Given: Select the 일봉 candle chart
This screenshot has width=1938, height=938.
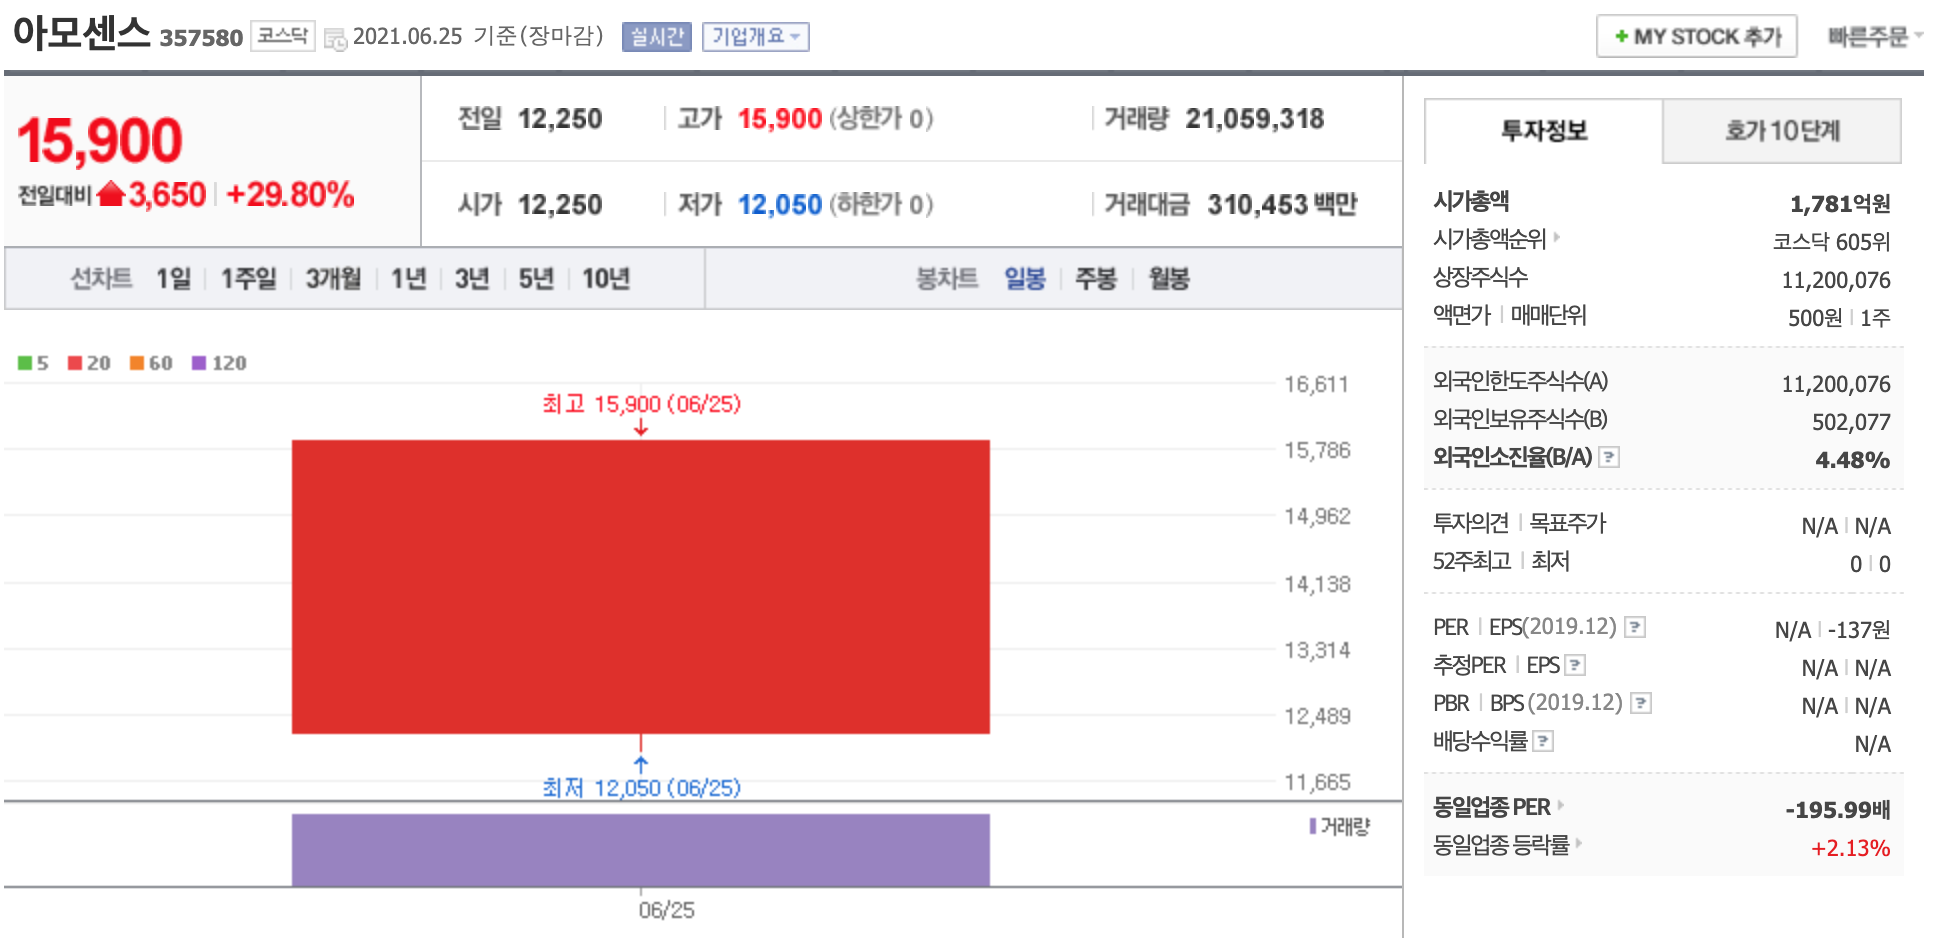Looking at the screenshot, I should [1025, 278].
